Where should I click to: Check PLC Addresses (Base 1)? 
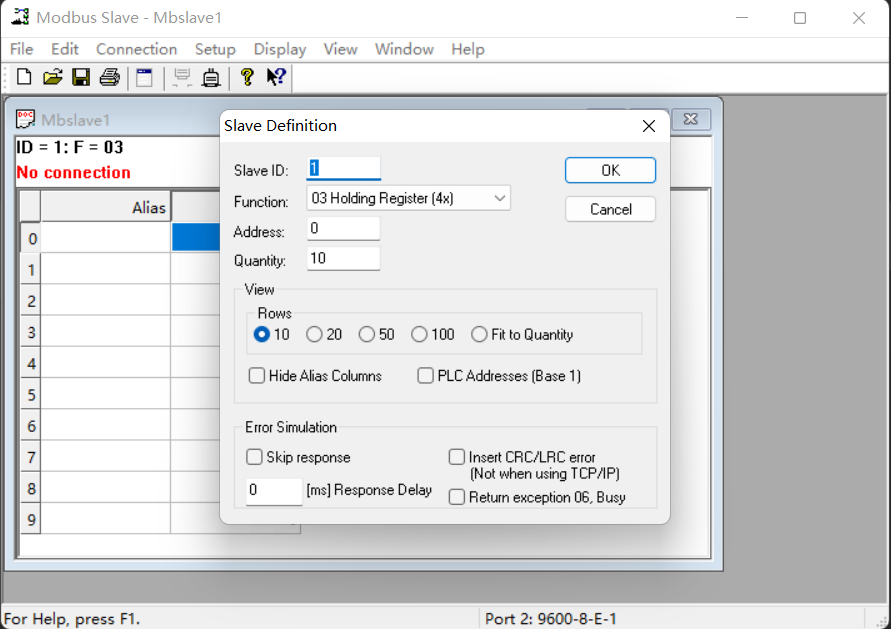coord(426,375)
